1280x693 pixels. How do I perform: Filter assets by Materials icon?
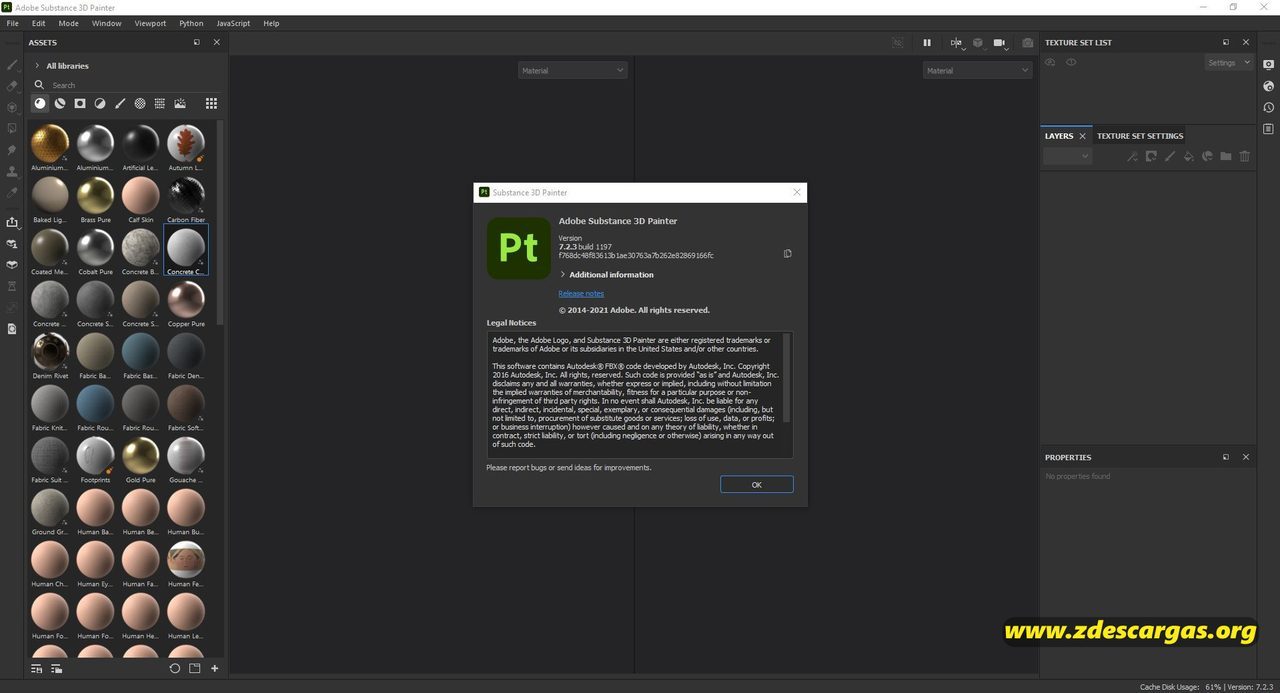click(40, 103)
